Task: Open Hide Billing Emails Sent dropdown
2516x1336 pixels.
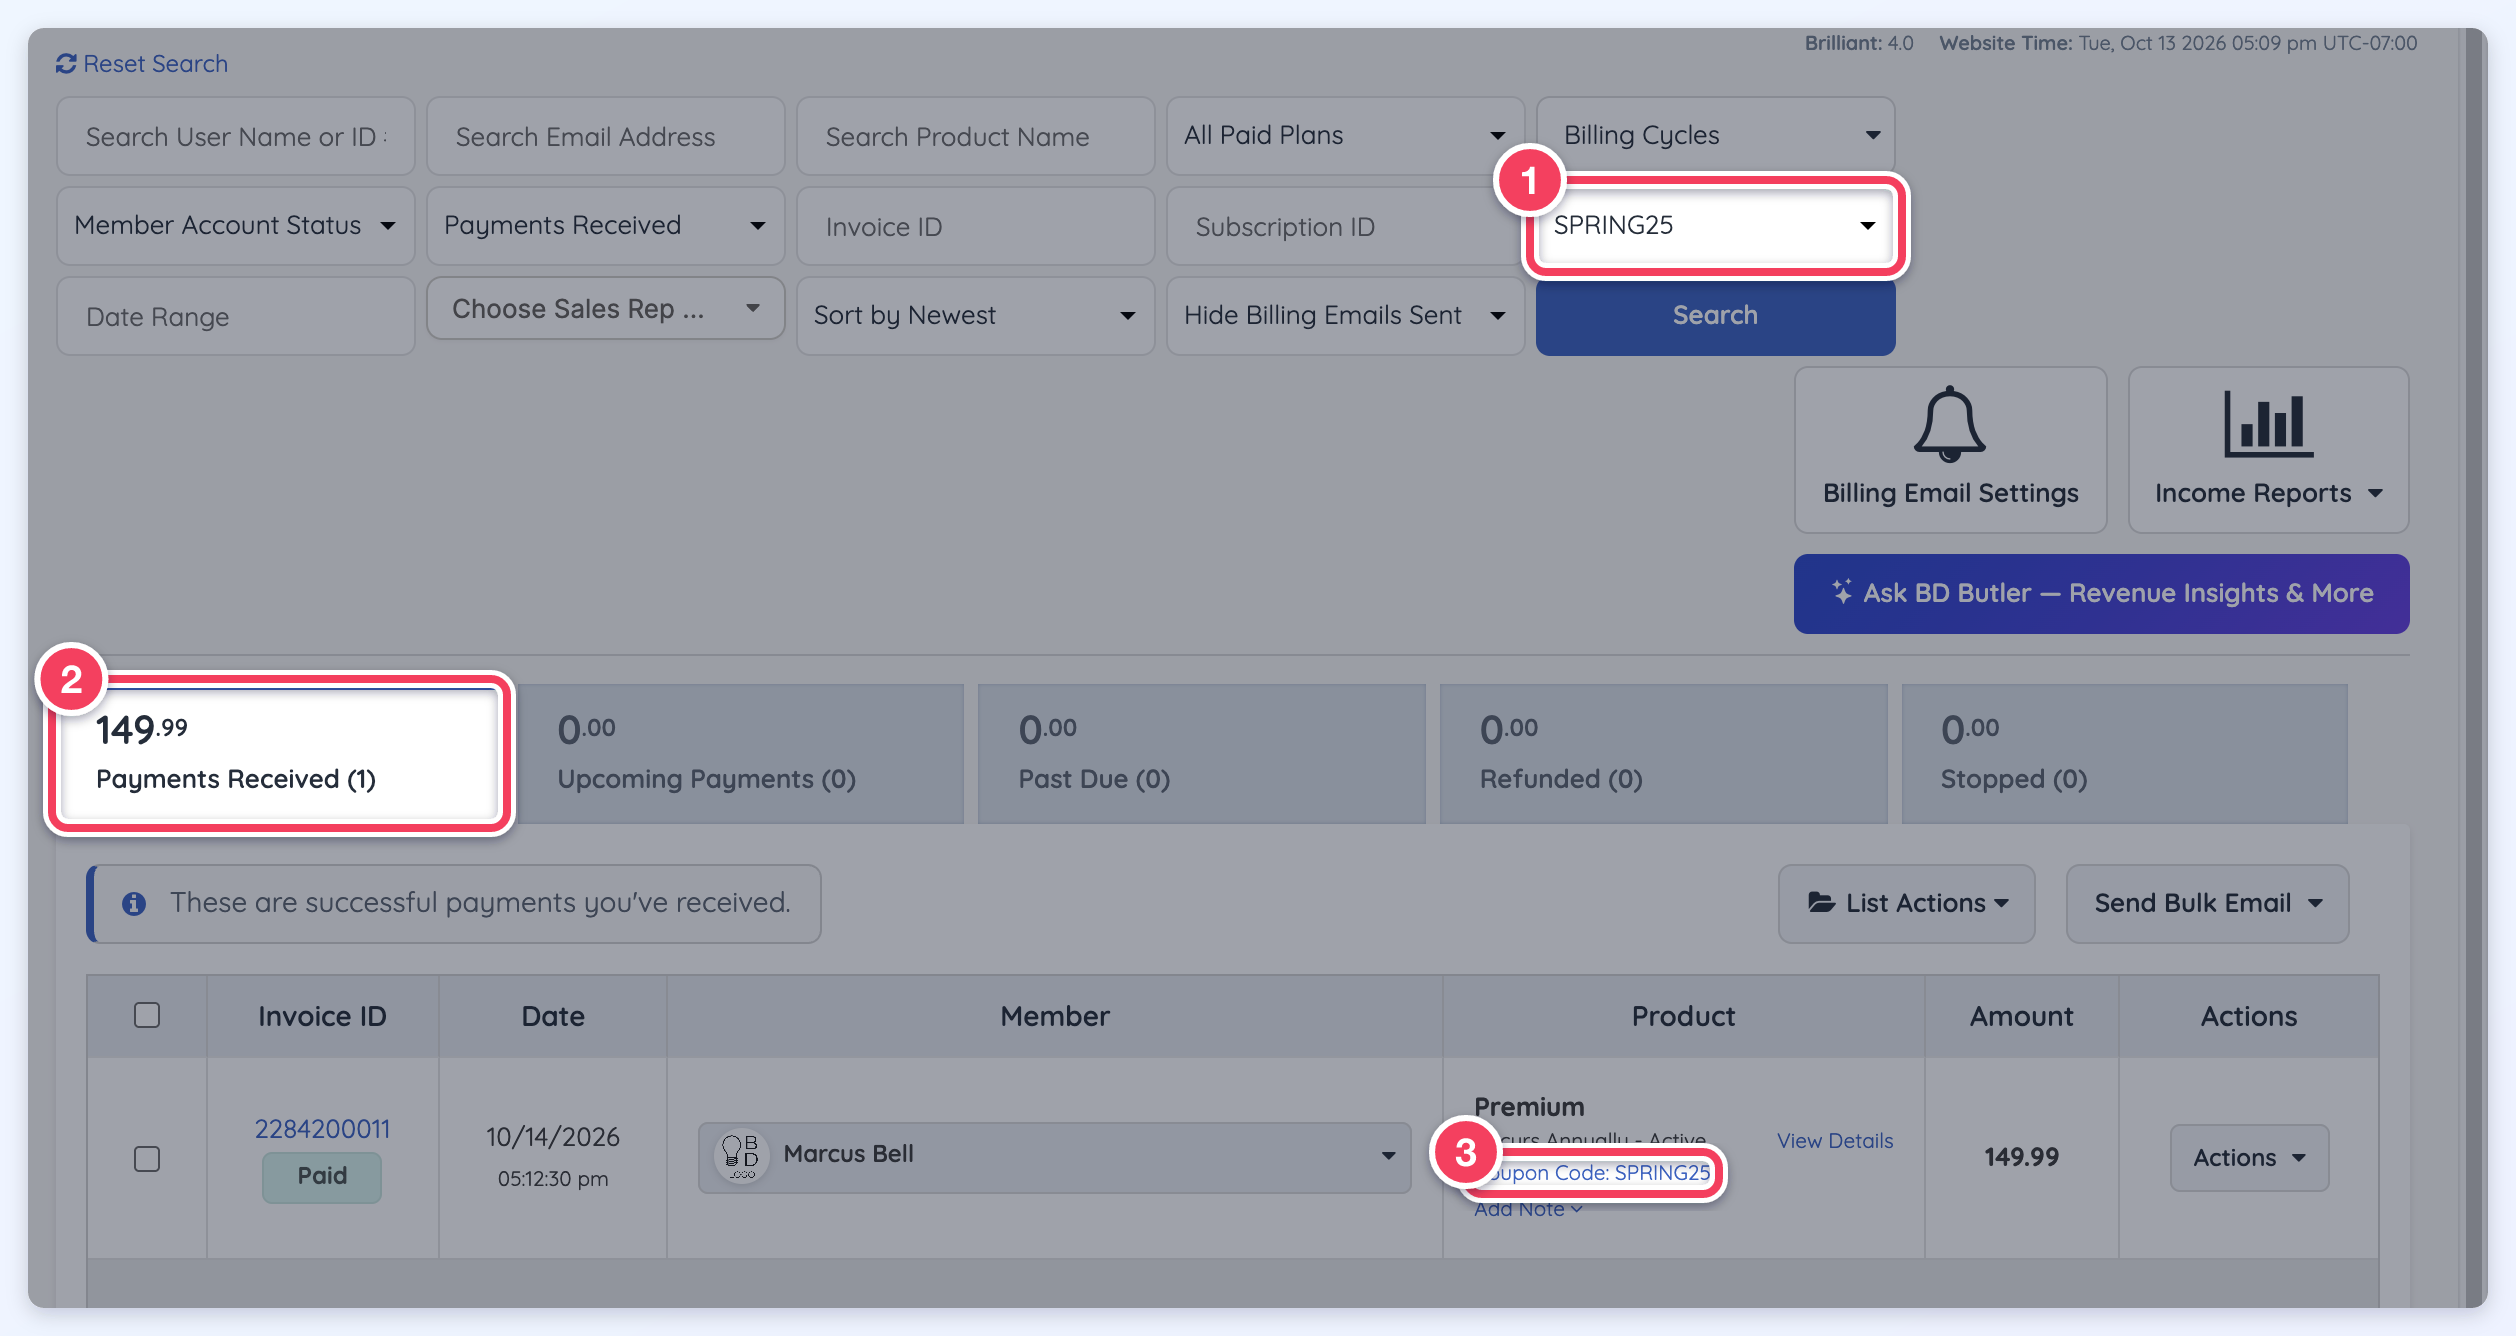Action: click(x=1345, y=315)
